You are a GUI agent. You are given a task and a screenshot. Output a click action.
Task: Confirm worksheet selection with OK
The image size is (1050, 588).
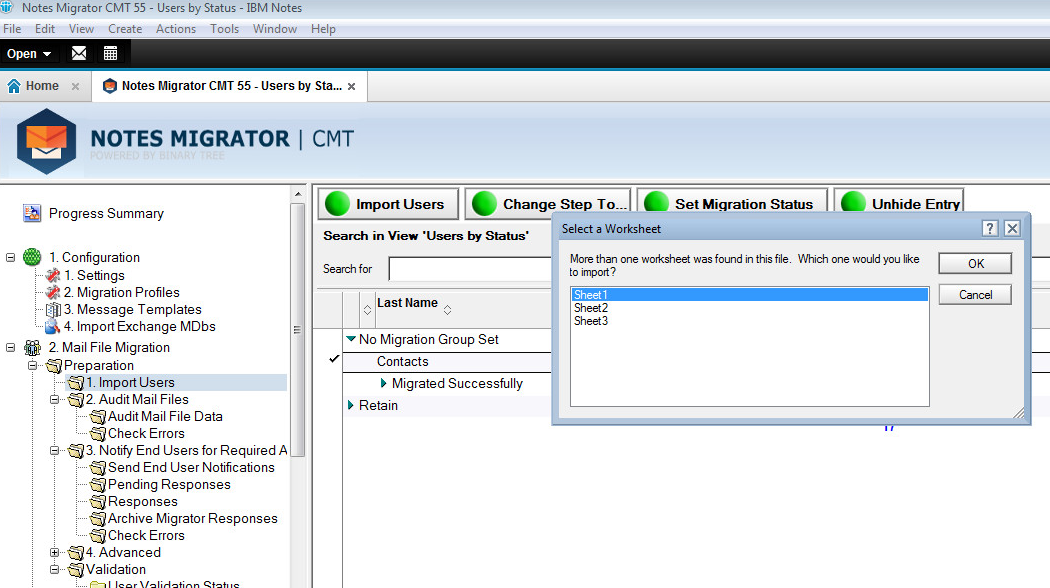(x=975, y=263)
